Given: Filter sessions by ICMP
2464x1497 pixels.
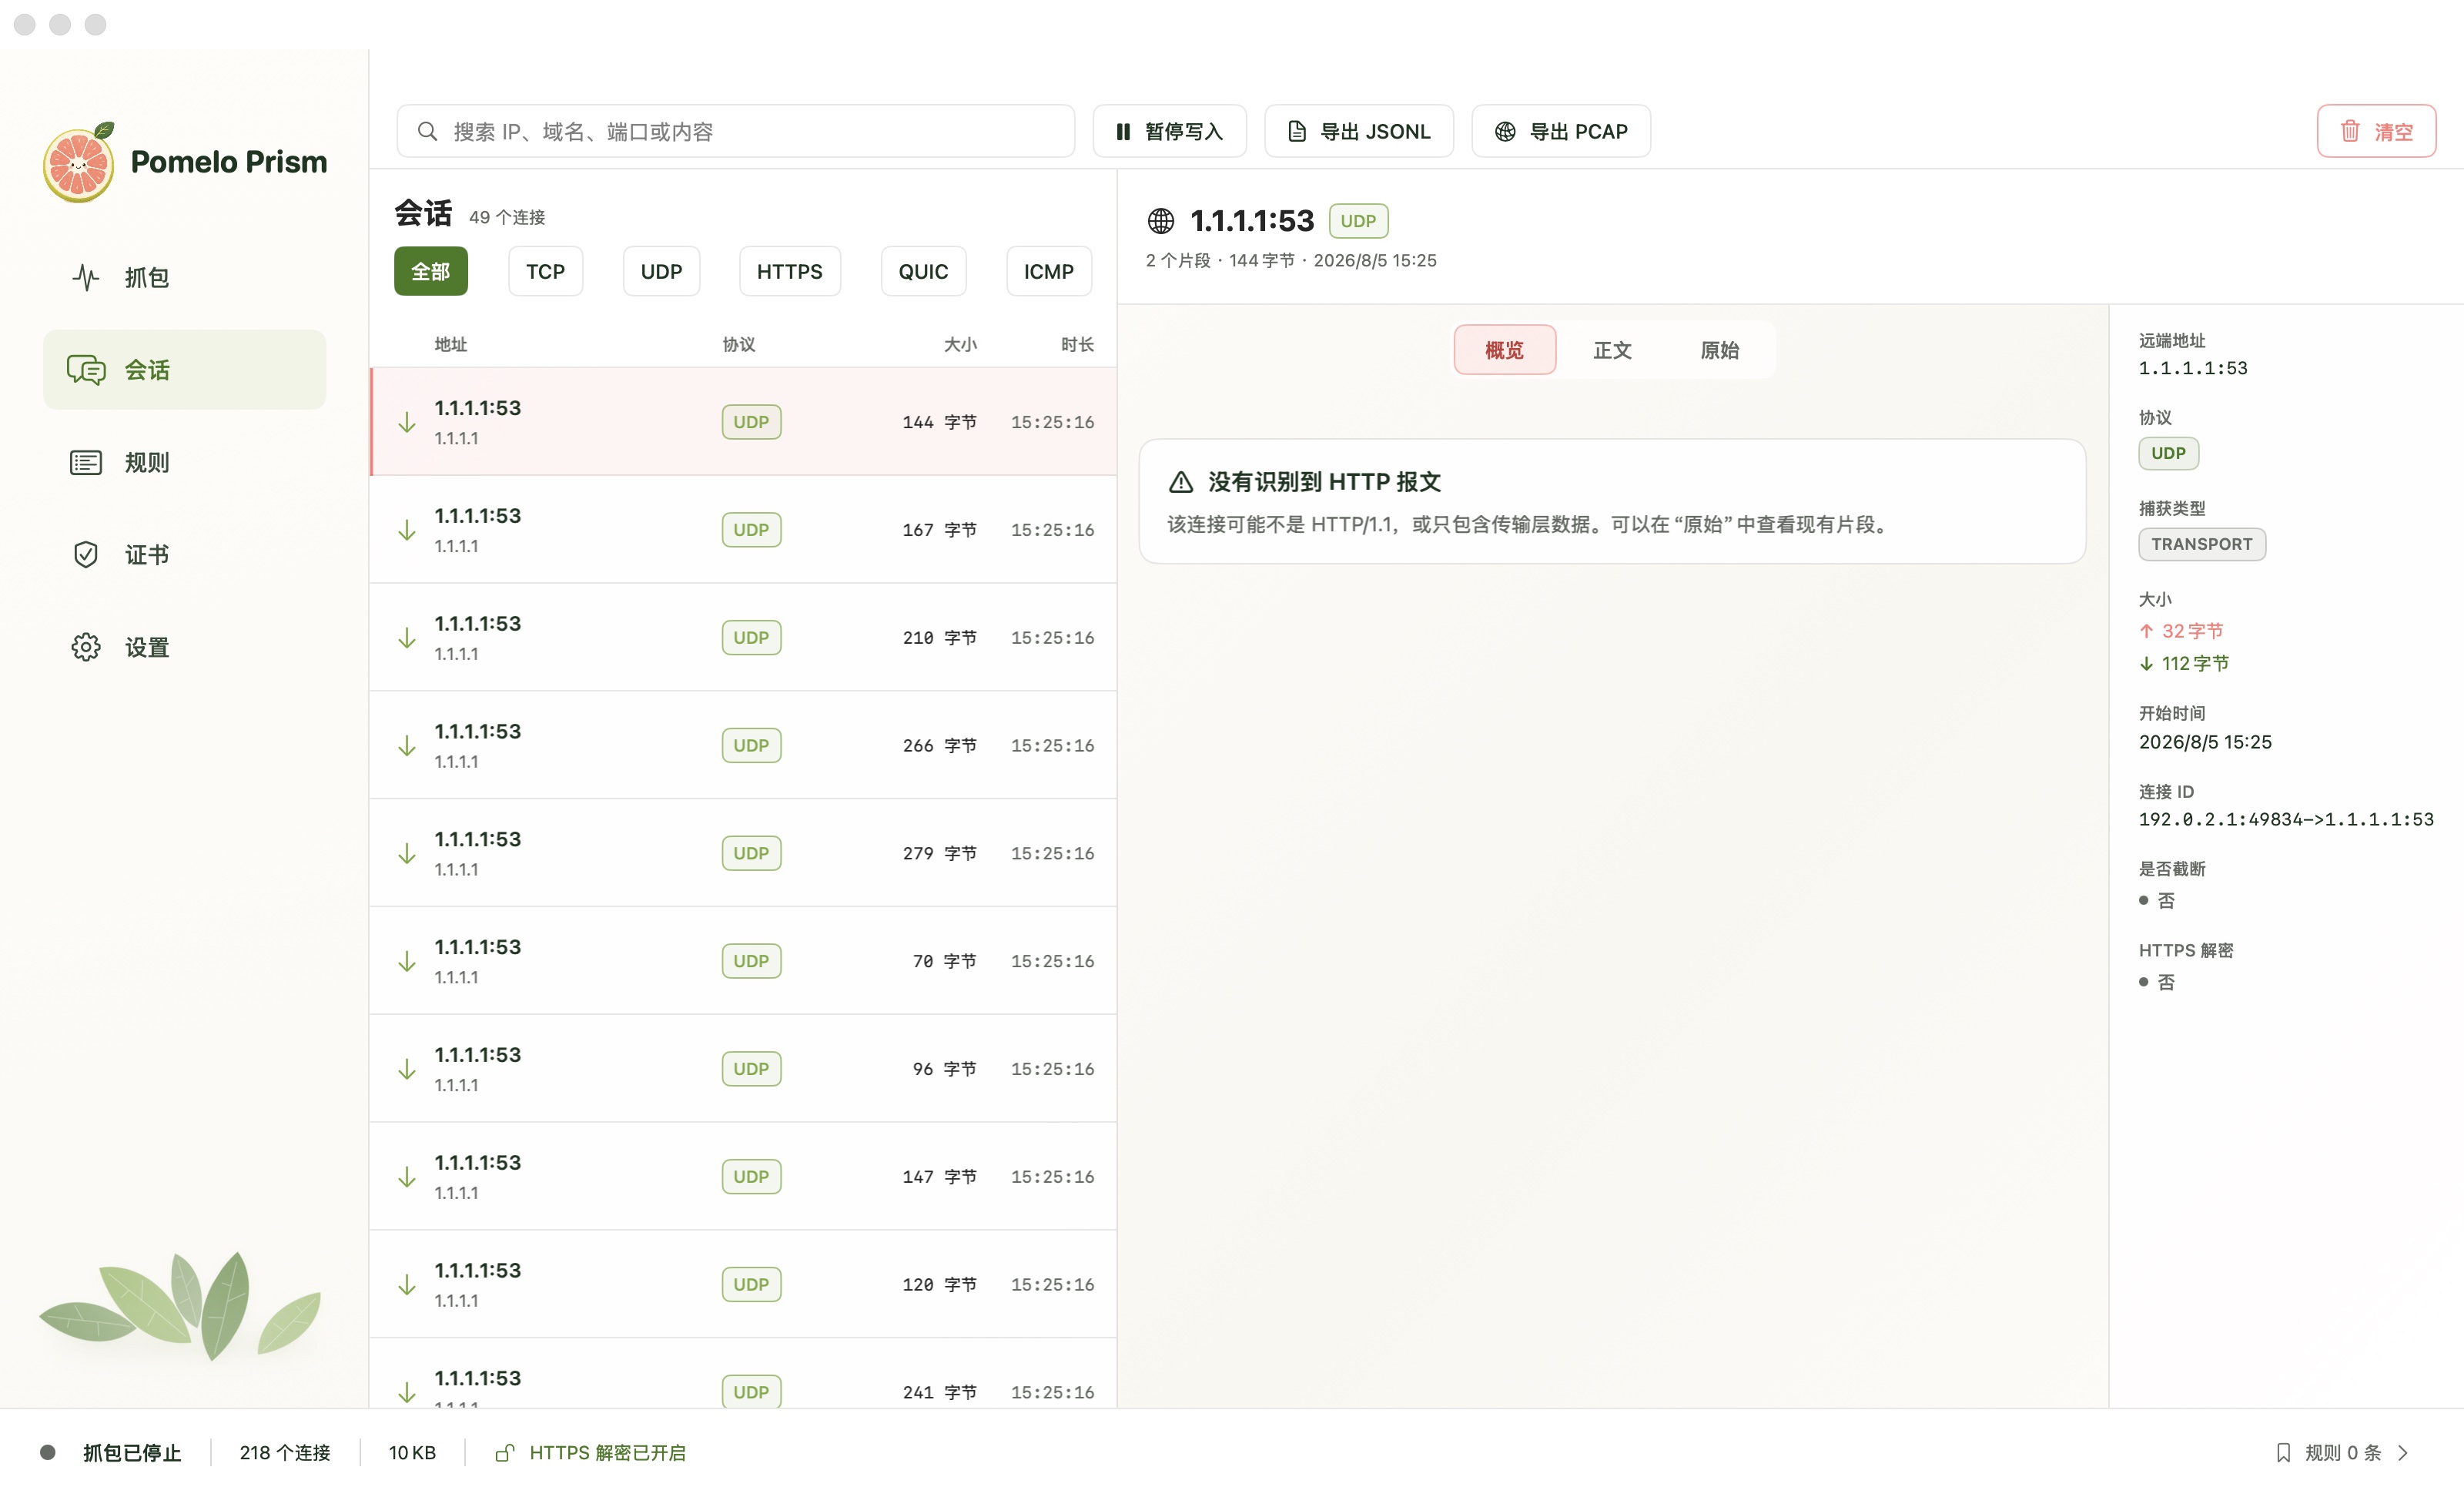Looking at the screenshot, I should [x=1048, y=271].
